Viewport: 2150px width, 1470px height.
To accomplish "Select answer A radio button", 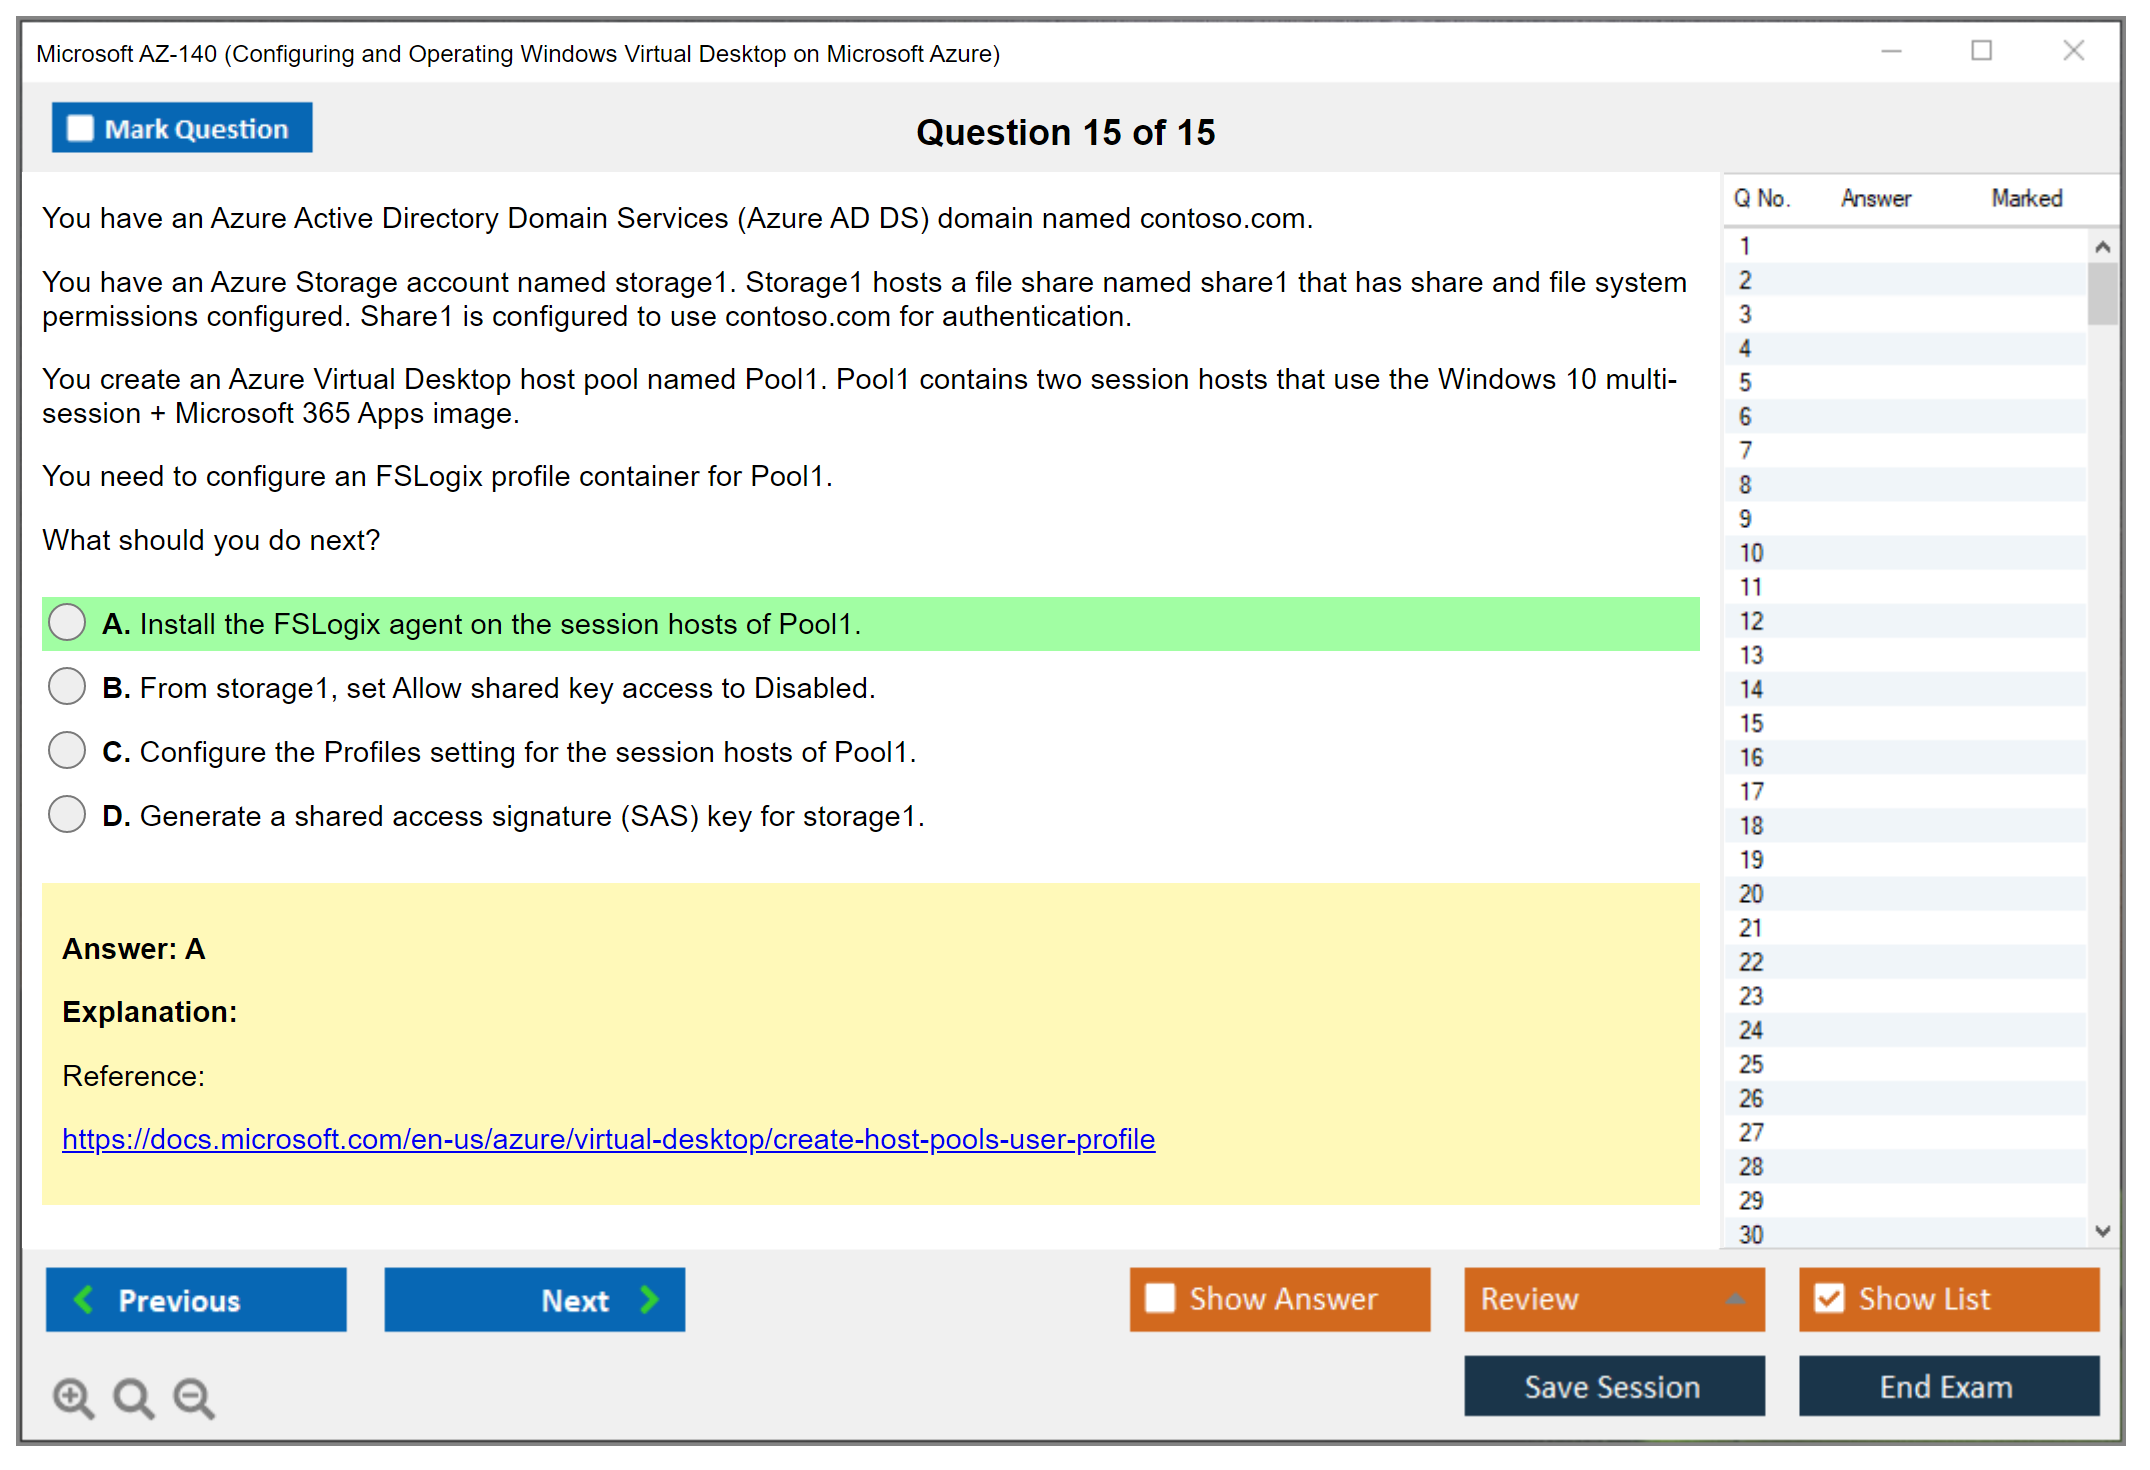I will point(67,622).
